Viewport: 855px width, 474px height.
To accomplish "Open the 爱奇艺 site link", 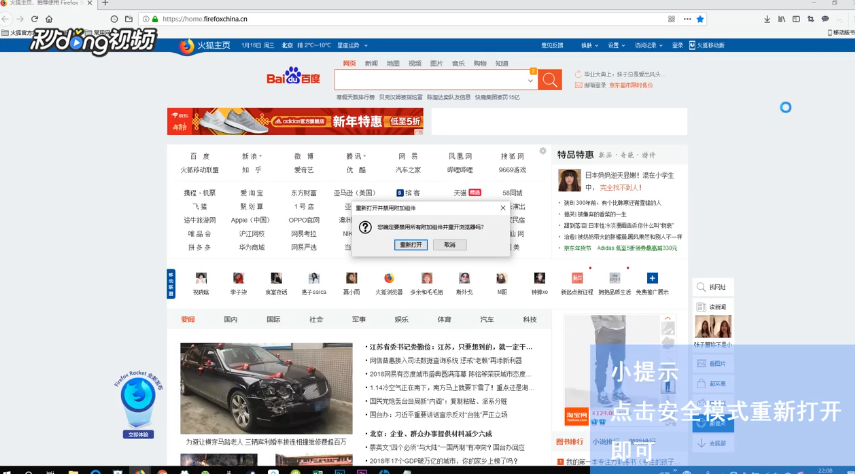I will [x=304, y=170].
